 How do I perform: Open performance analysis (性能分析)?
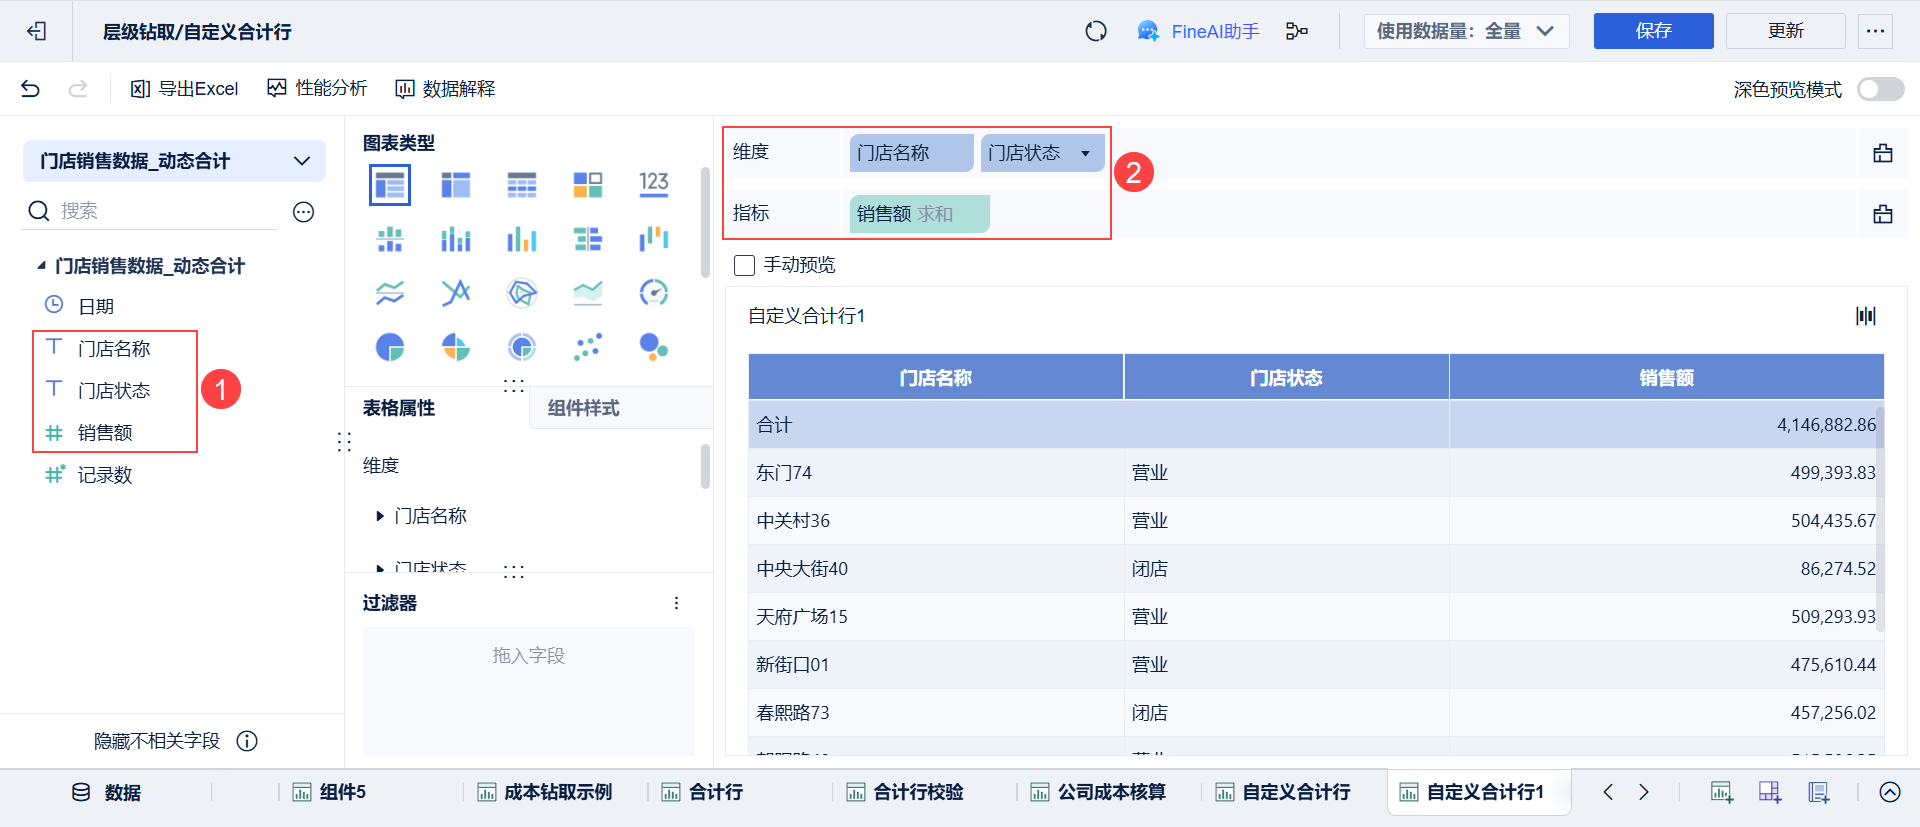[317, 88]
